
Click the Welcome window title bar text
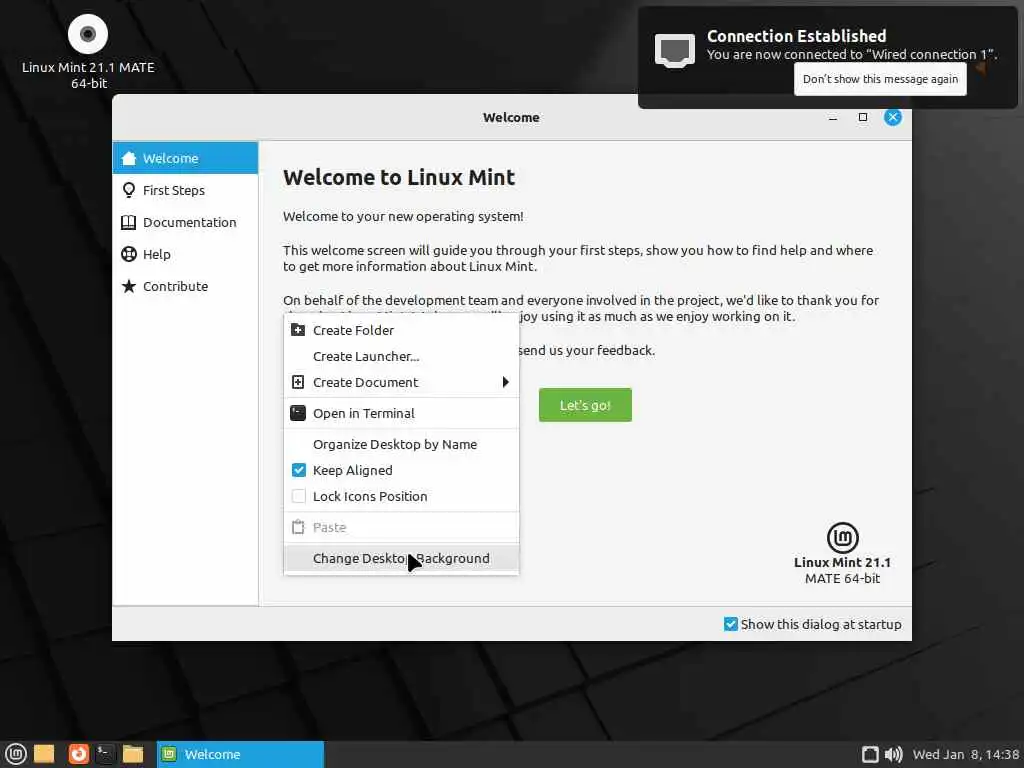tap(511, 118)
